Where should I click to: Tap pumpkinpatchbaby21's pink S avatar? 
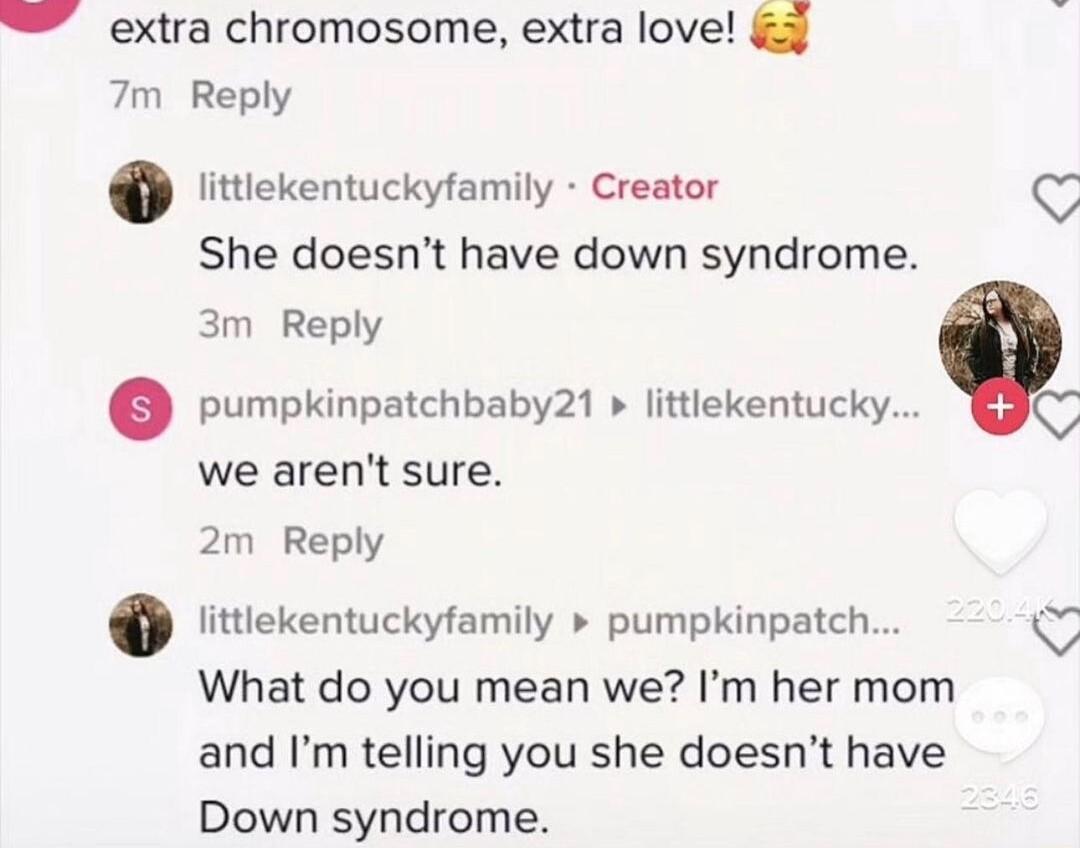(x=141, y=408)
